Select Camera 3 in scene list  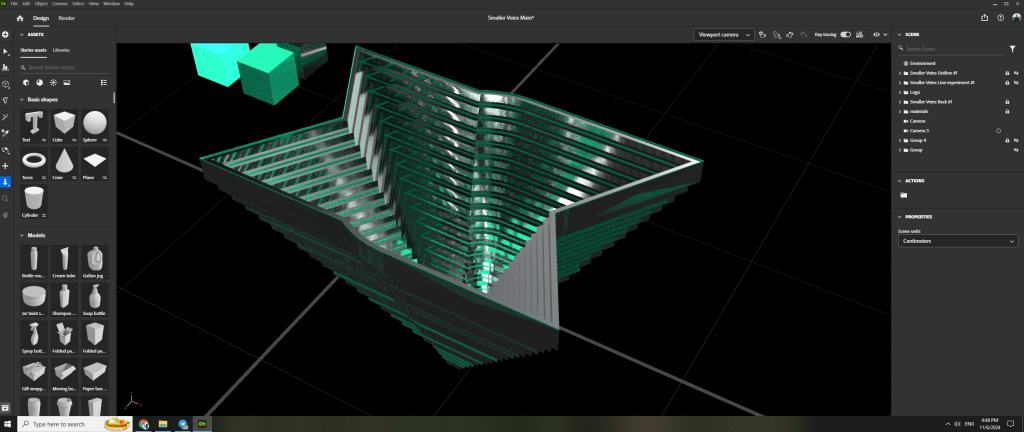pyautogui.click(x=919, y=131)
